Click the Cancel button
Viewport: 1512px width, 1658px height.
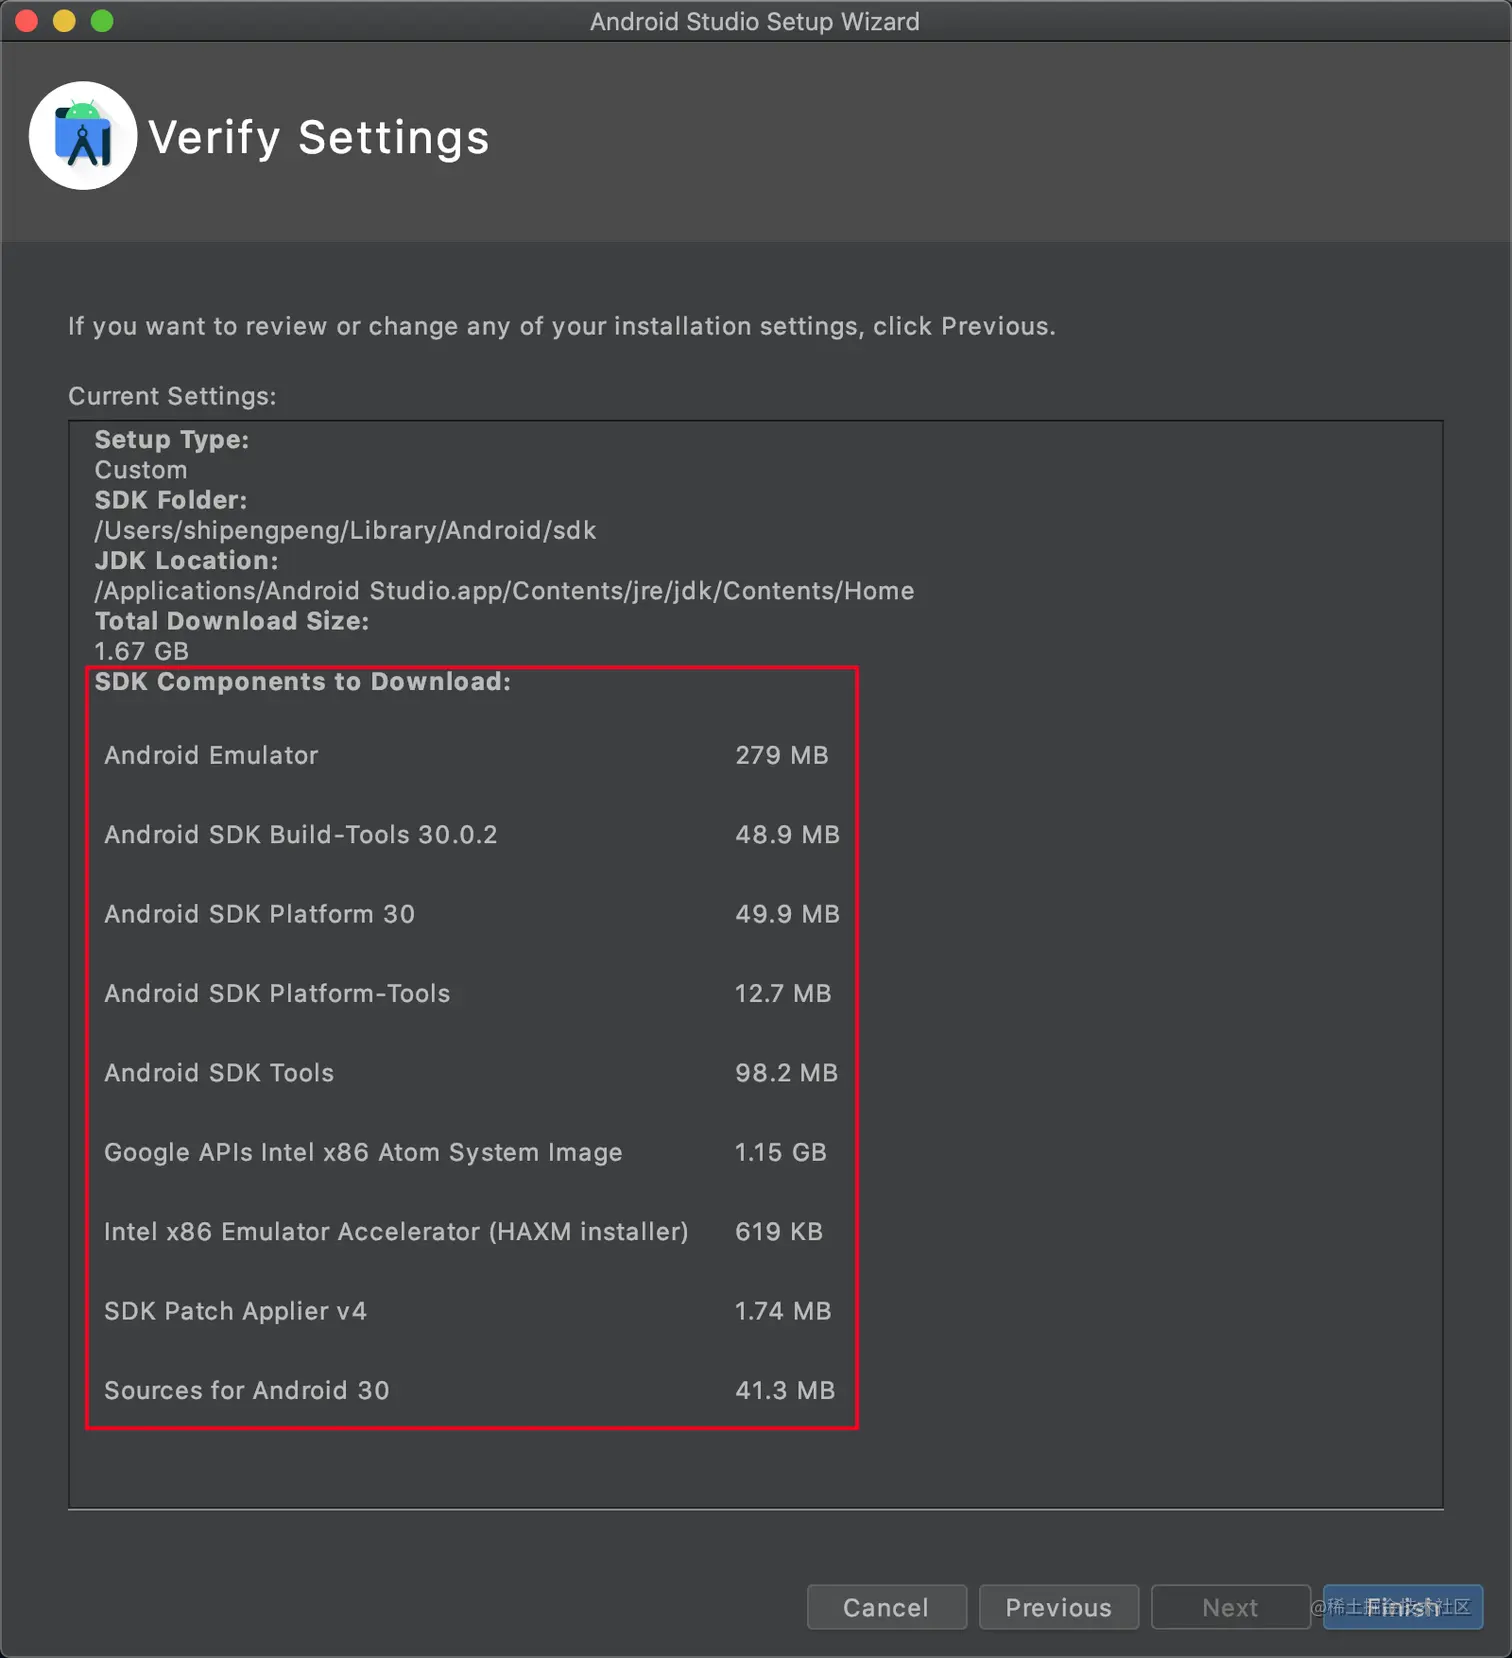[886, 1607]
